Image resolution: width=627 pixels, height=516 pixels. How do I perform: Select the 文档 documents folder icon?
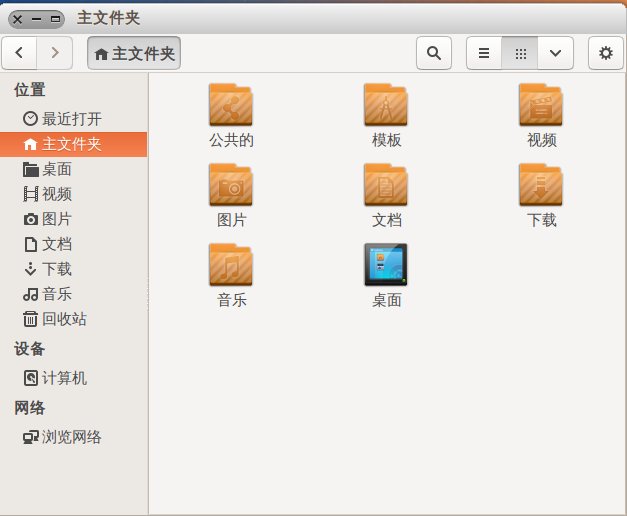pyautogui.click(x=386, y=185)
